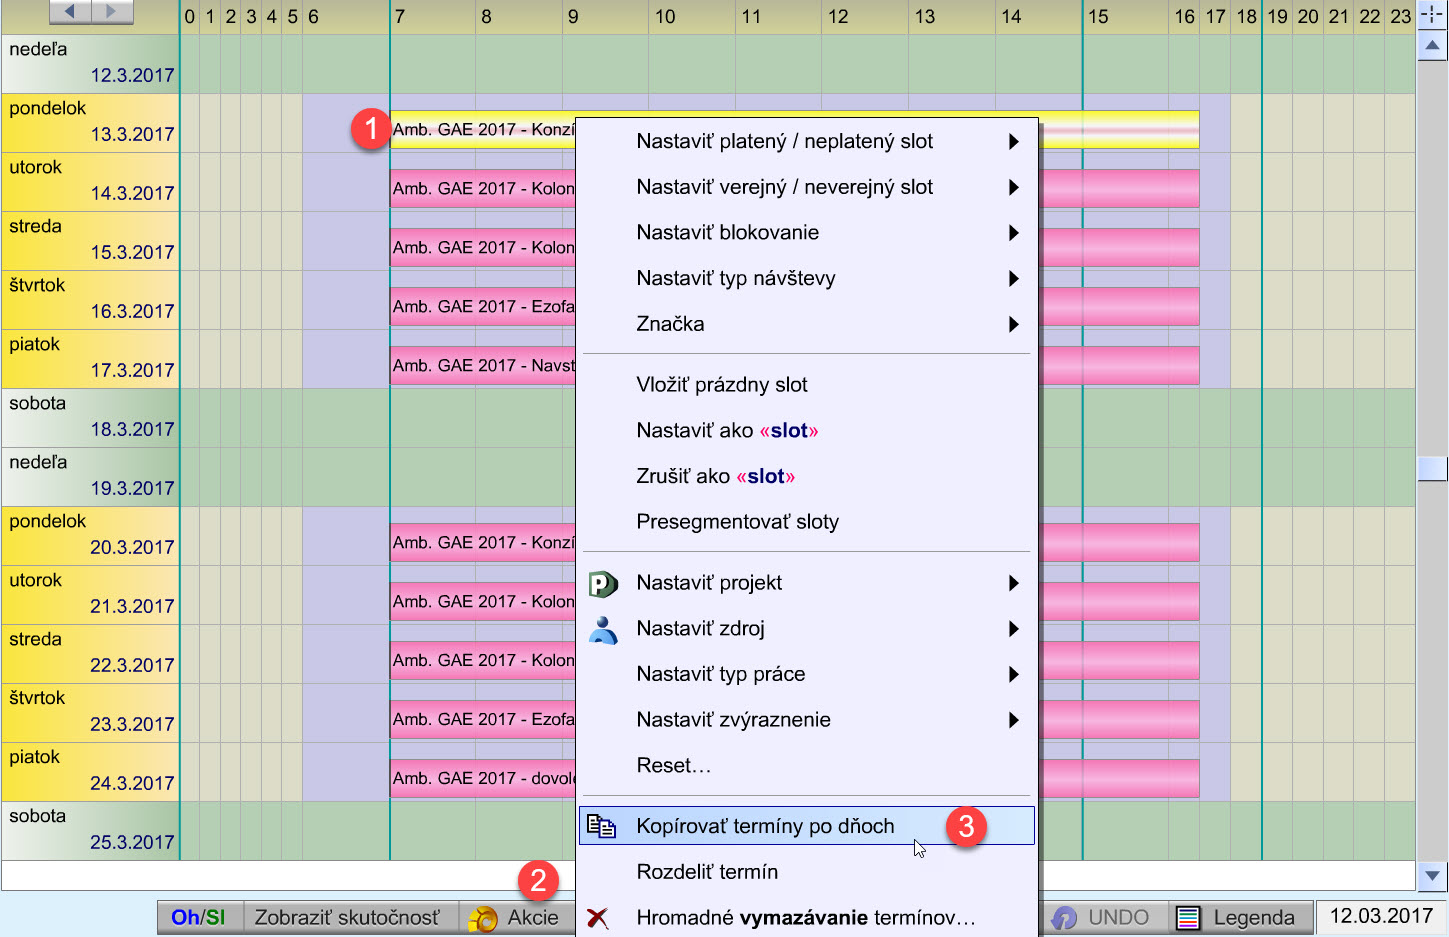Click the copy icon beside Kopírovať termíny
1449x937 pixels.
click(601, 826)
